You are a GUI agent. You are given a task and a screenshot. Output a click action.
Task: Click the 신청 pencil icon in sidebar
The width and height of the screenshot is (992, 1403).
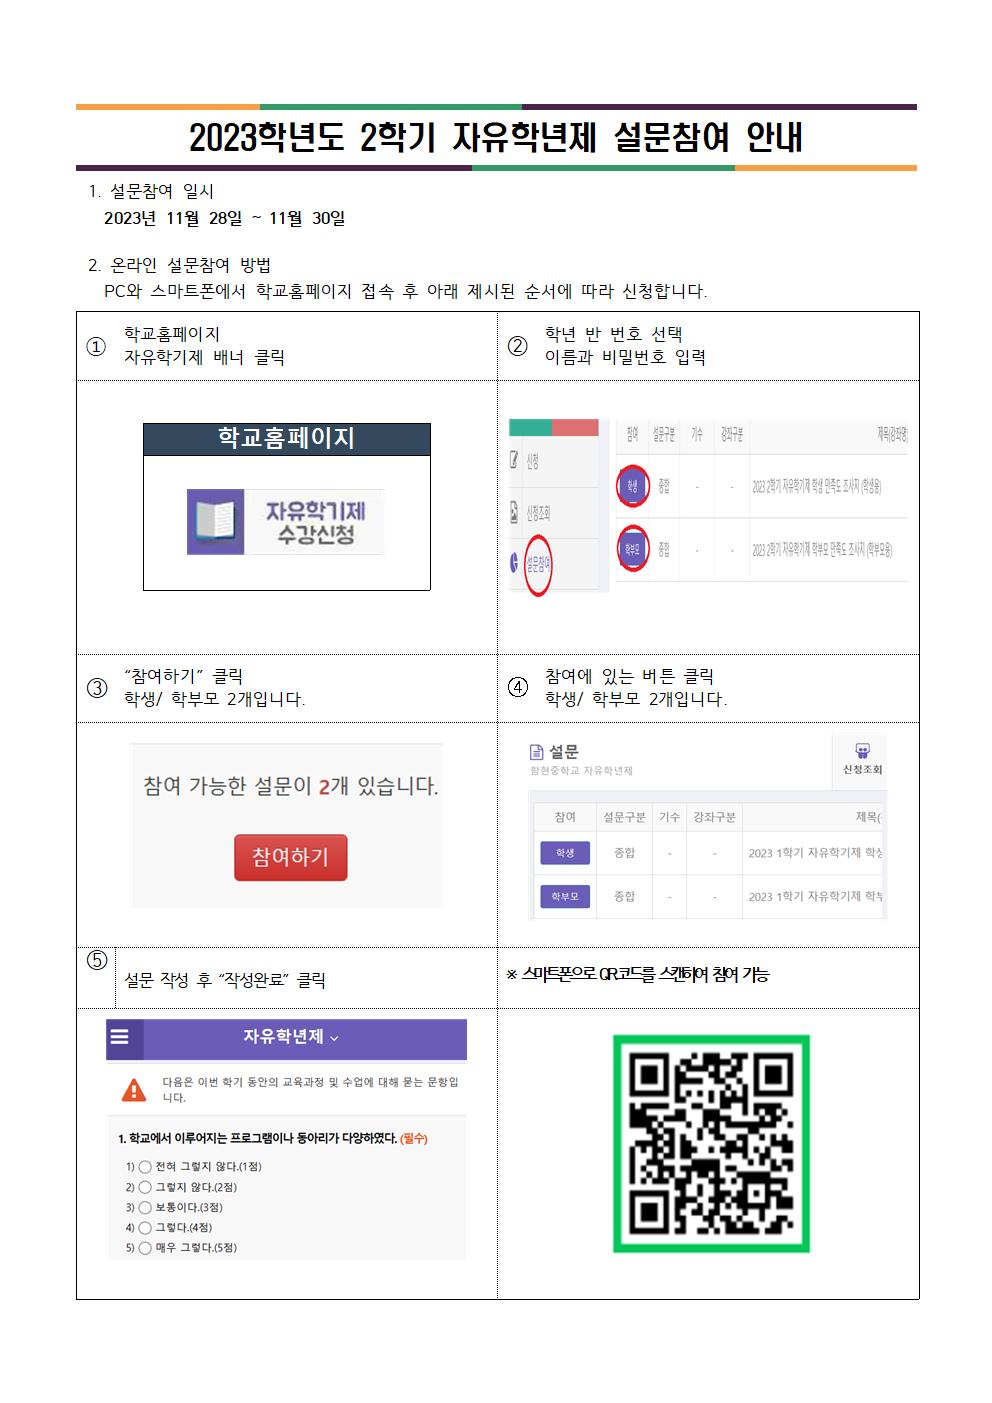click(x=515, y=461)
